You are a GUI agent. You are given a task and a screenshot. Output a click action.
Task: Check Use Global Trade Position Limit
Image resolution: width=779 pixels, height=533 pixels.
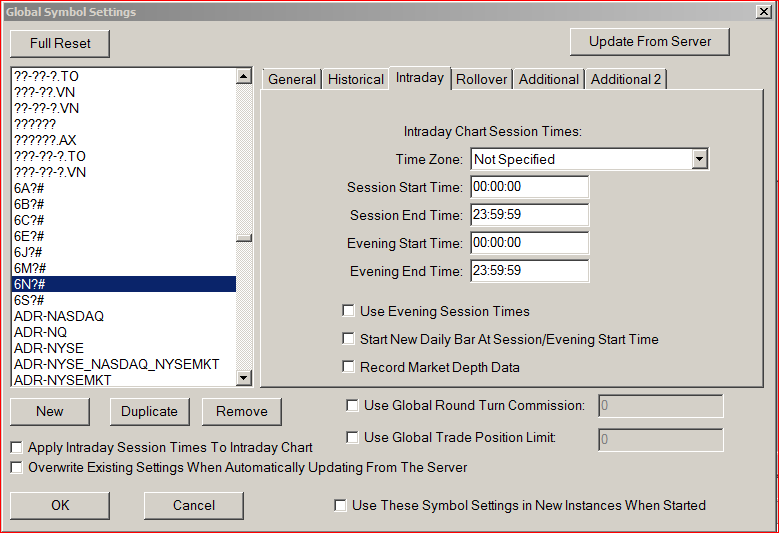point(352,437)
